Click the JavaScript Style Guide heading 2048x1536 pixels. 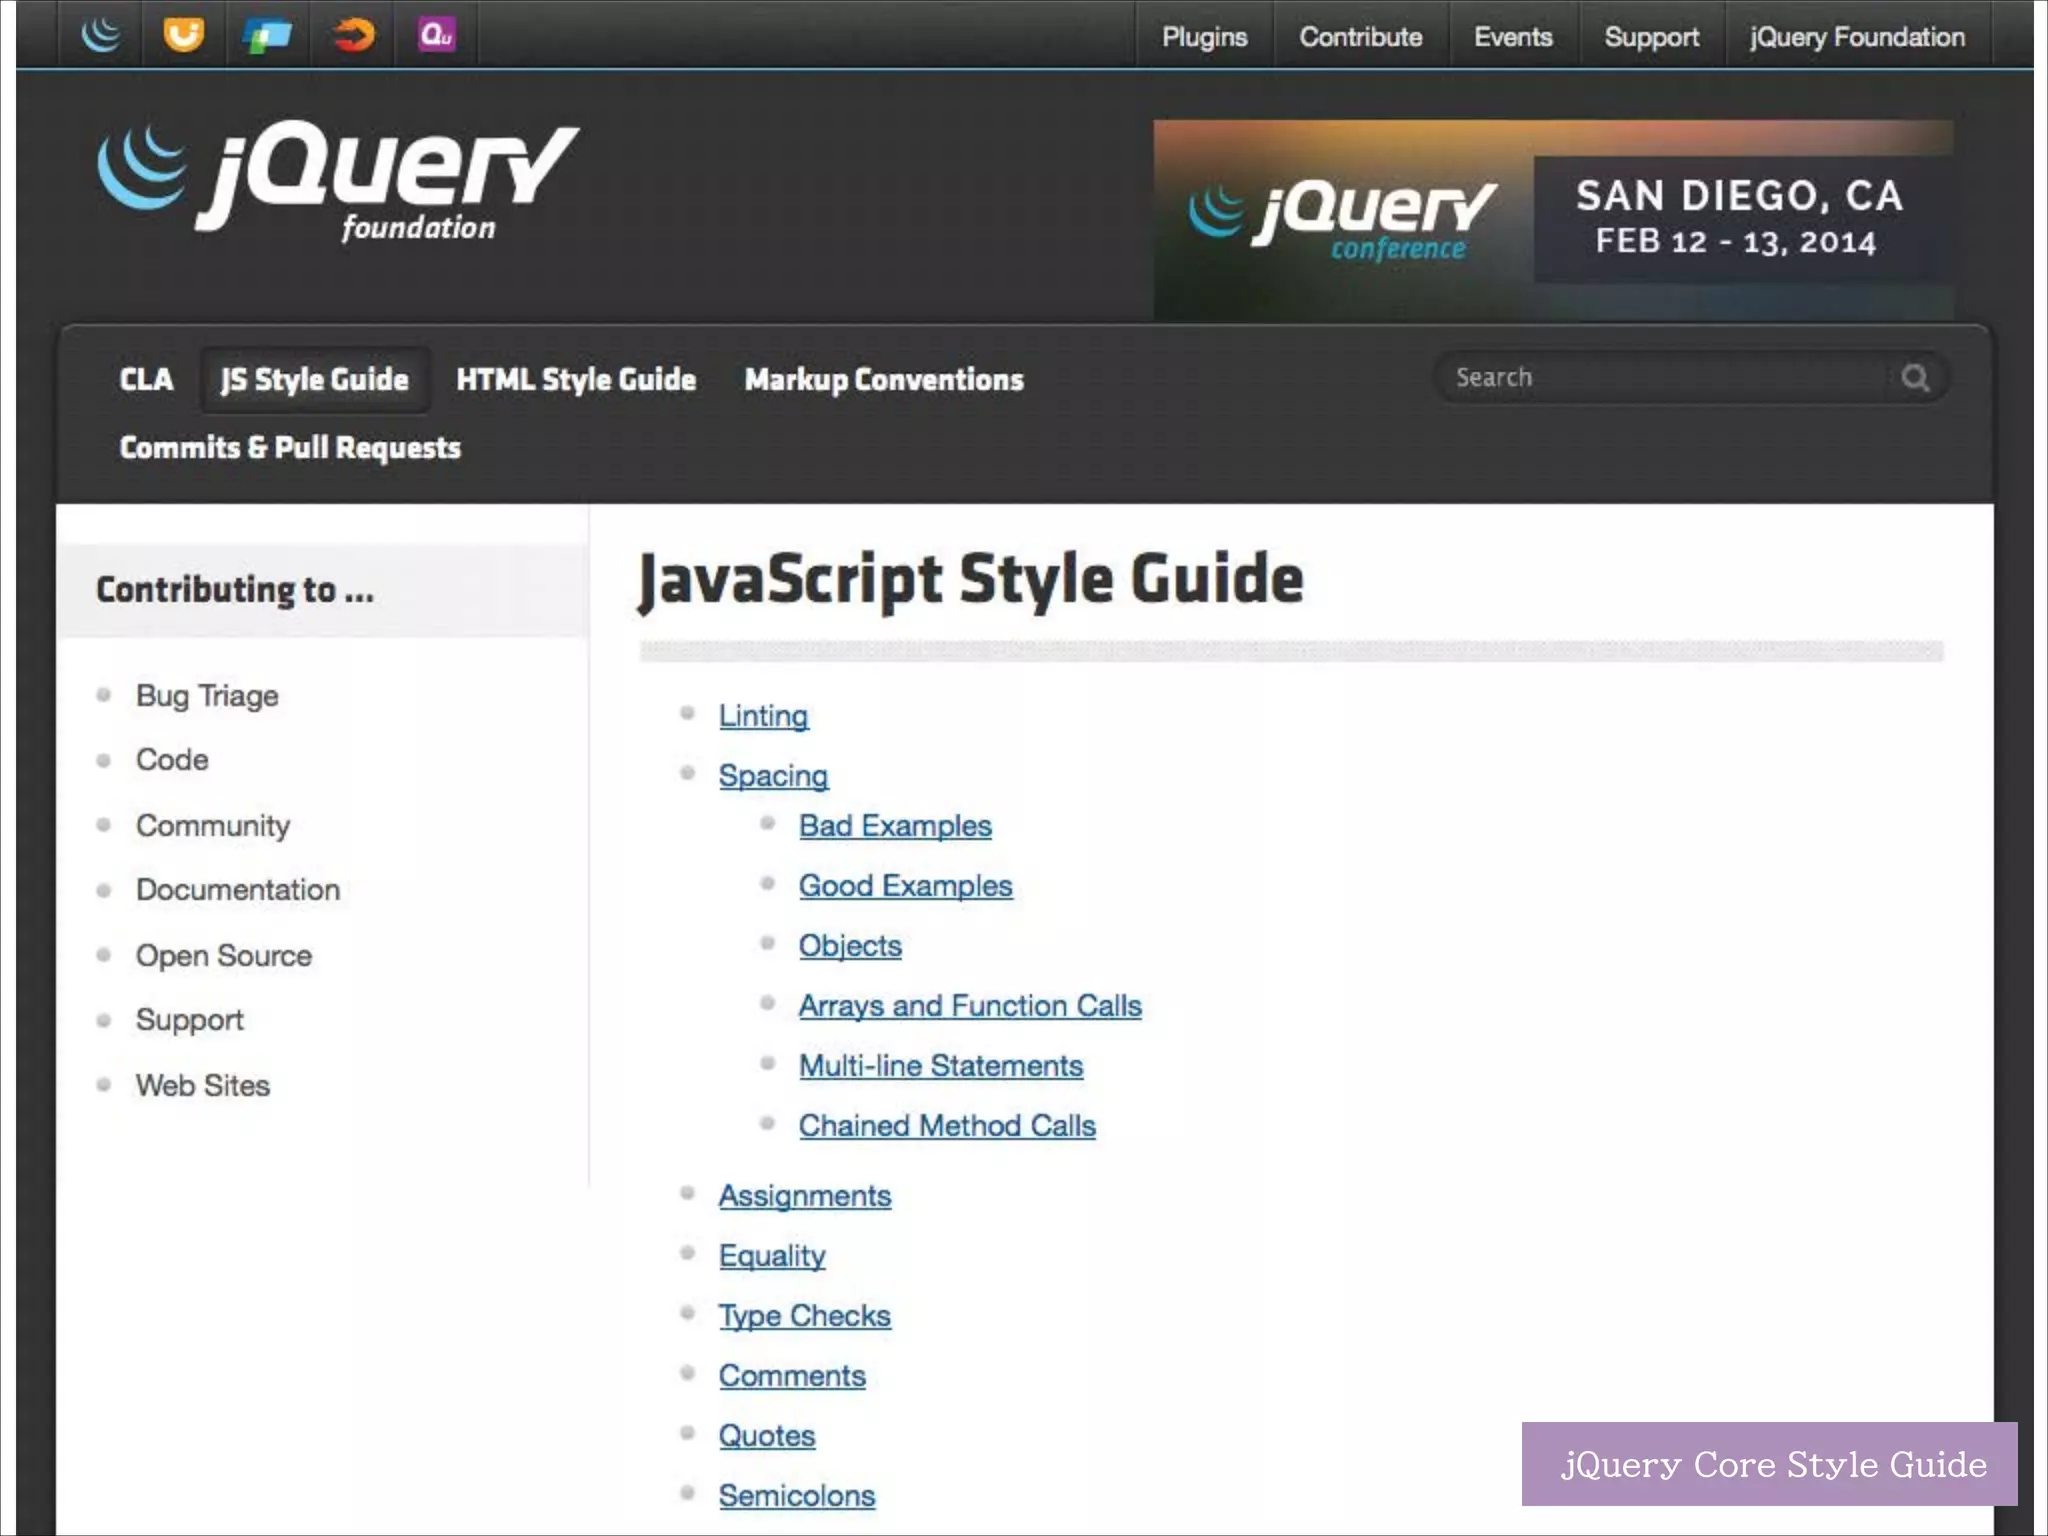(x=971, y=580)
